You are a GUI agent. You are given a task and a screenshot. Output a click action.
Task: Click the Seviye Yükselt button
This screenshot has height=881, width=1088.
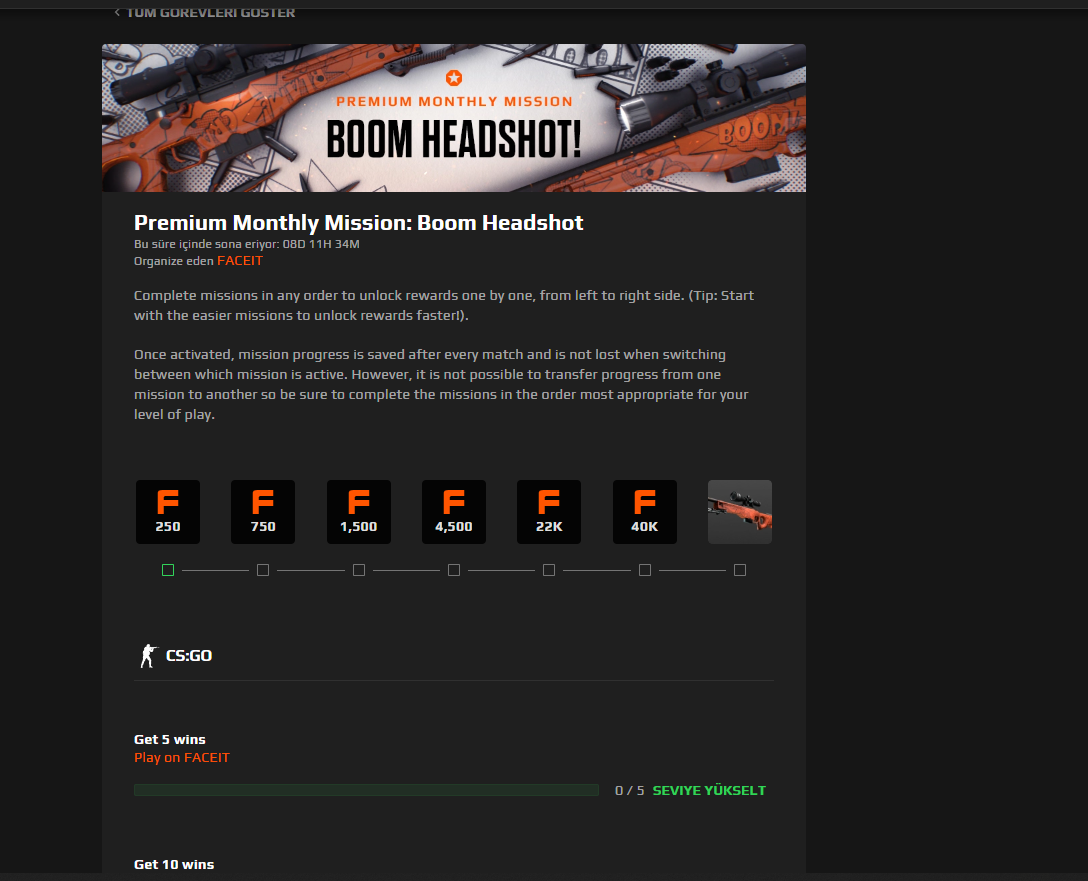pyautogui.click(x=709, y=790)
